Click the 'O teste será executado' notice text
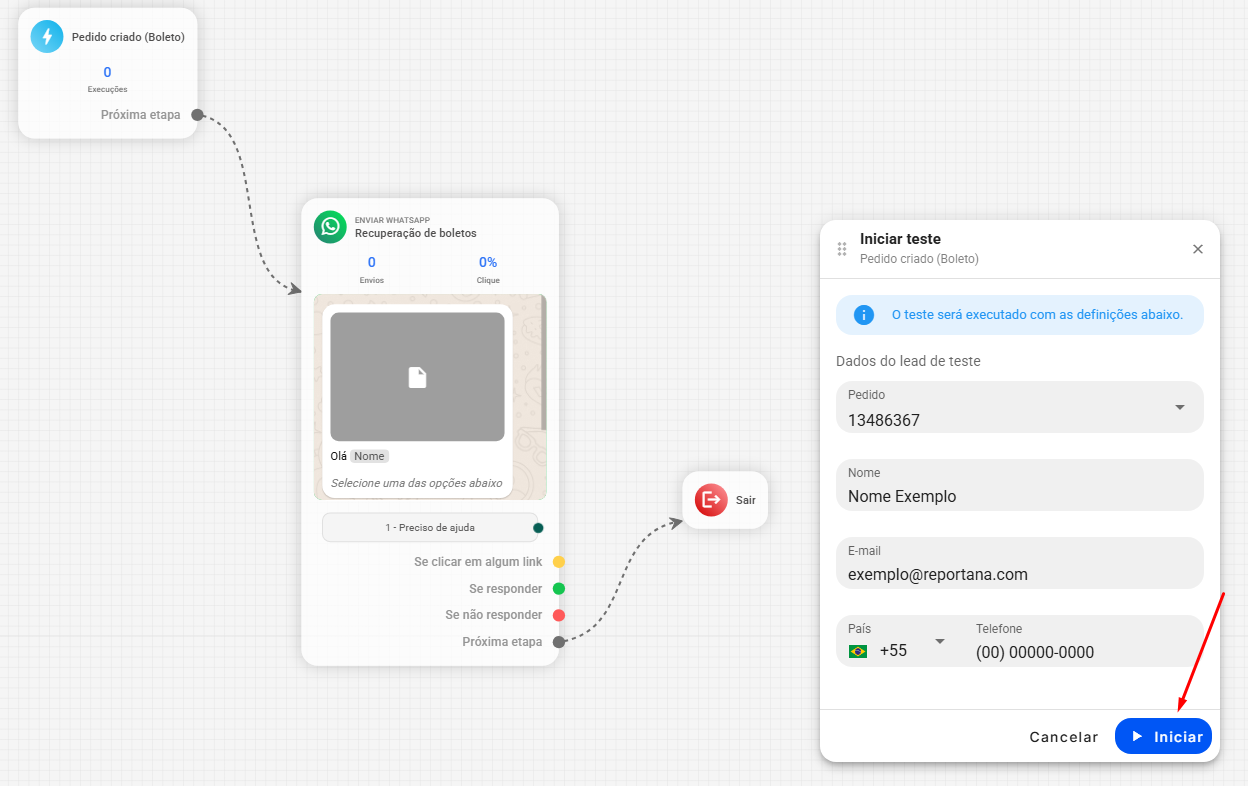This screenshot has height=786, width=1248. (x=1037, y=315)
